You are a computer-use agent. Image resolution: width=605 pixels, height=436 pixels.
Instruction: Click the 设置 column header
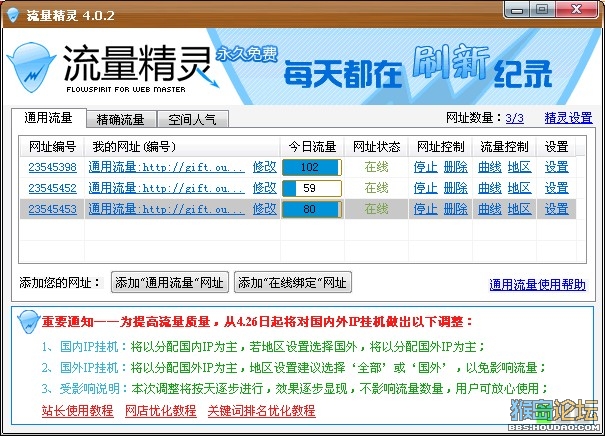click(556, 147)
